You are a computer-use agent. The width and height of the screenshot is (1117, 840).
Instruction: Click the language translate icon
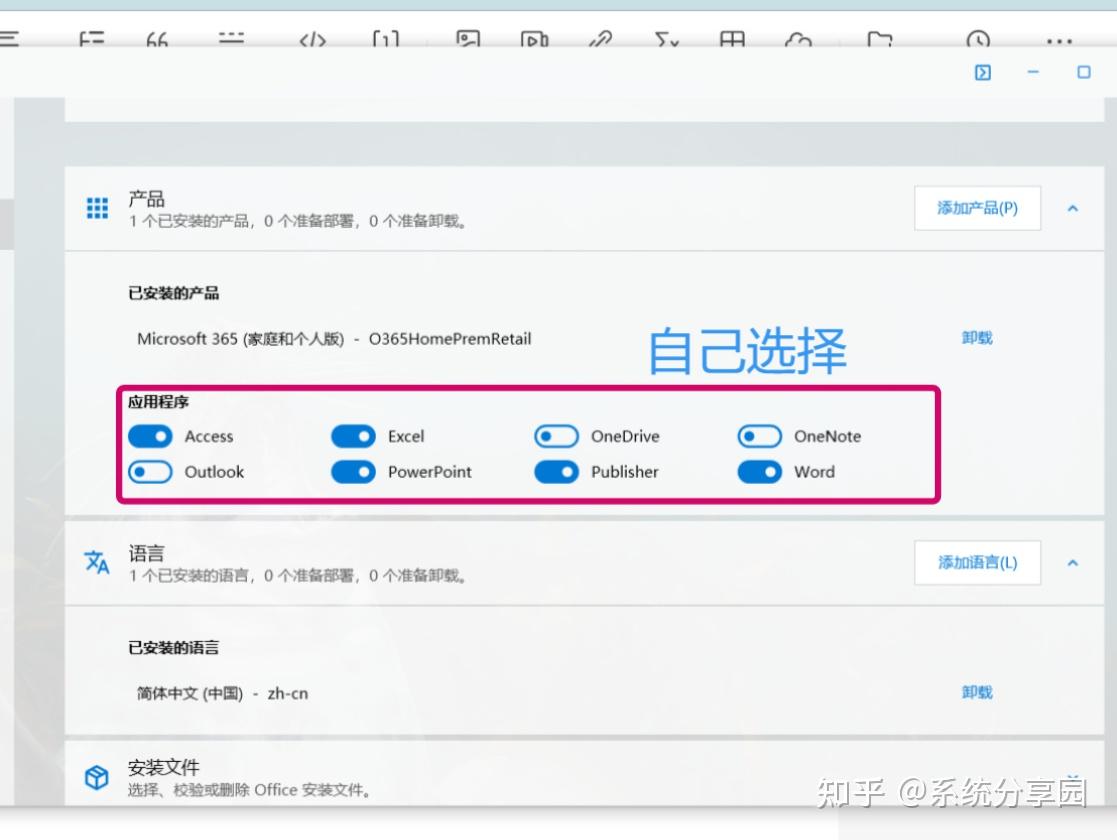[97, 562]
